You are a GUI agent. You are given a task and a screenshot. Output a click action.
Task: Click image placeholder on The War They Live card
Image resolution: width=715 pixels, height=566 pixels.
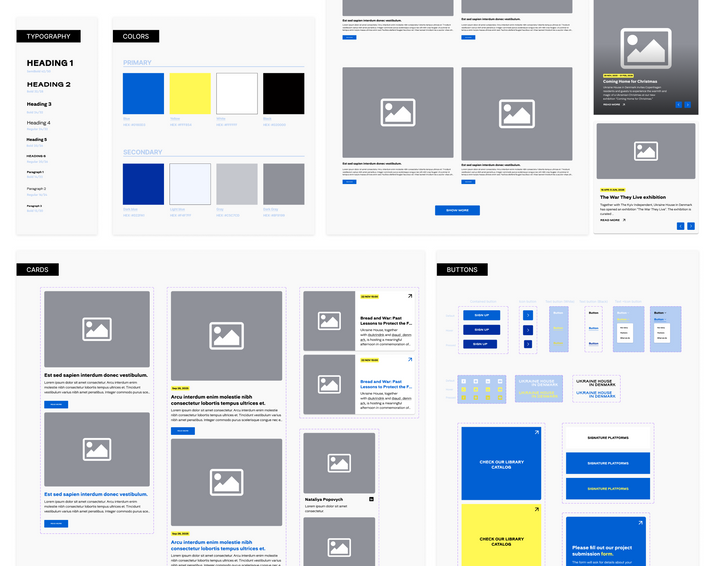click(646, 151)
